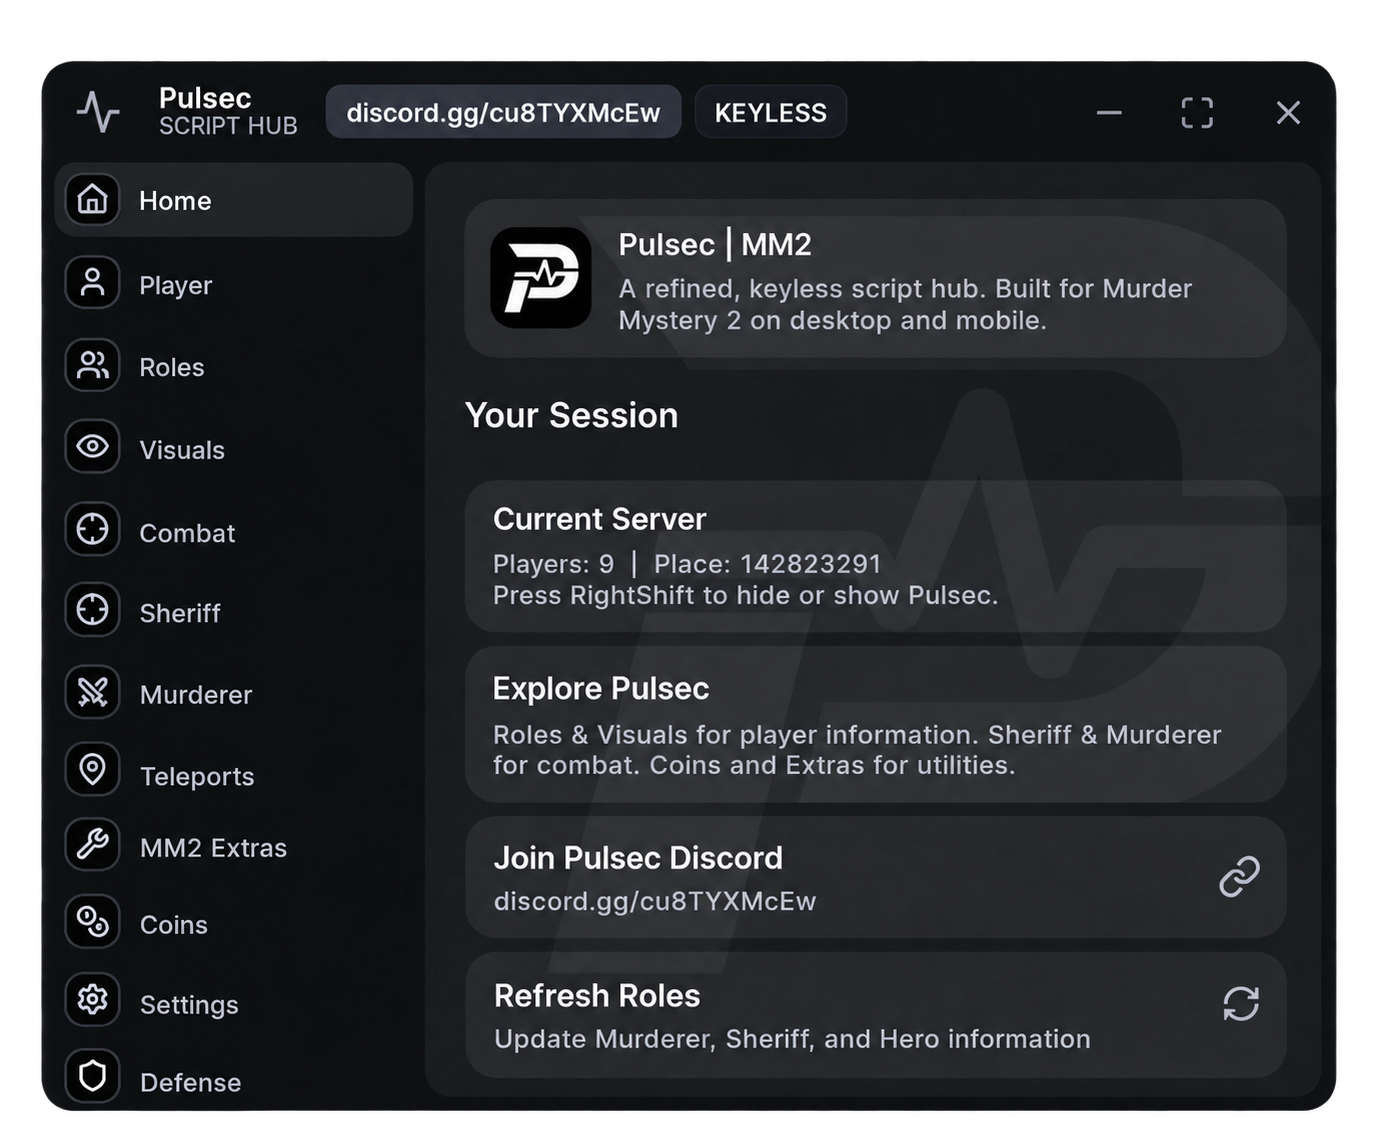
Task: Click the refresh arrows icon for roles
Action: point(1241,1004)
